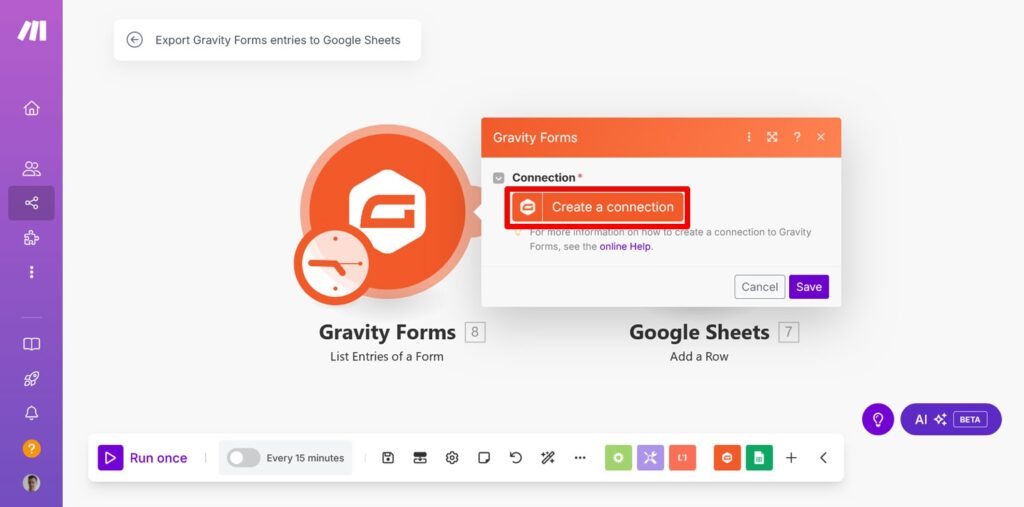
Task: Click the Google Sheets favorite icon in toolbar
Action: coord(759,458)
